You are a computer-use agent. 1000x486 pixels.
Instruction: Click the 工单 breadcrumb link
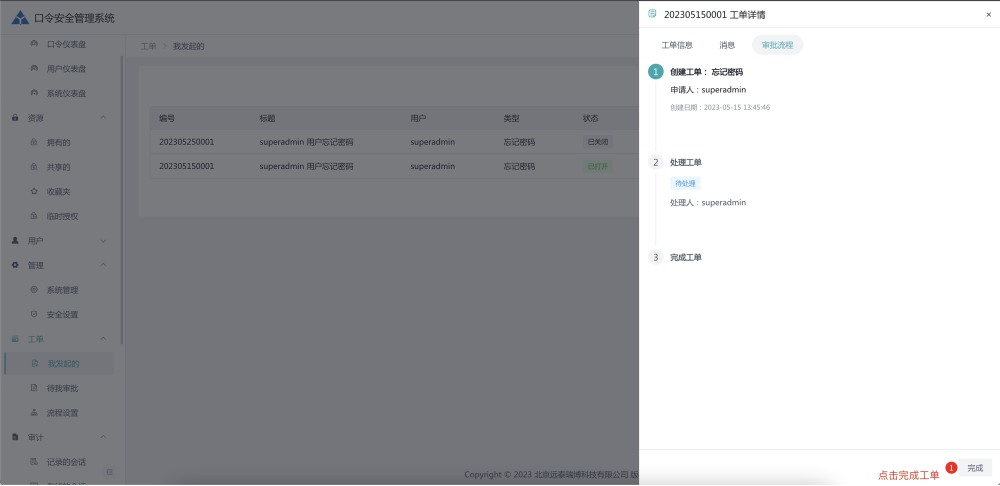tap(148, 46)
